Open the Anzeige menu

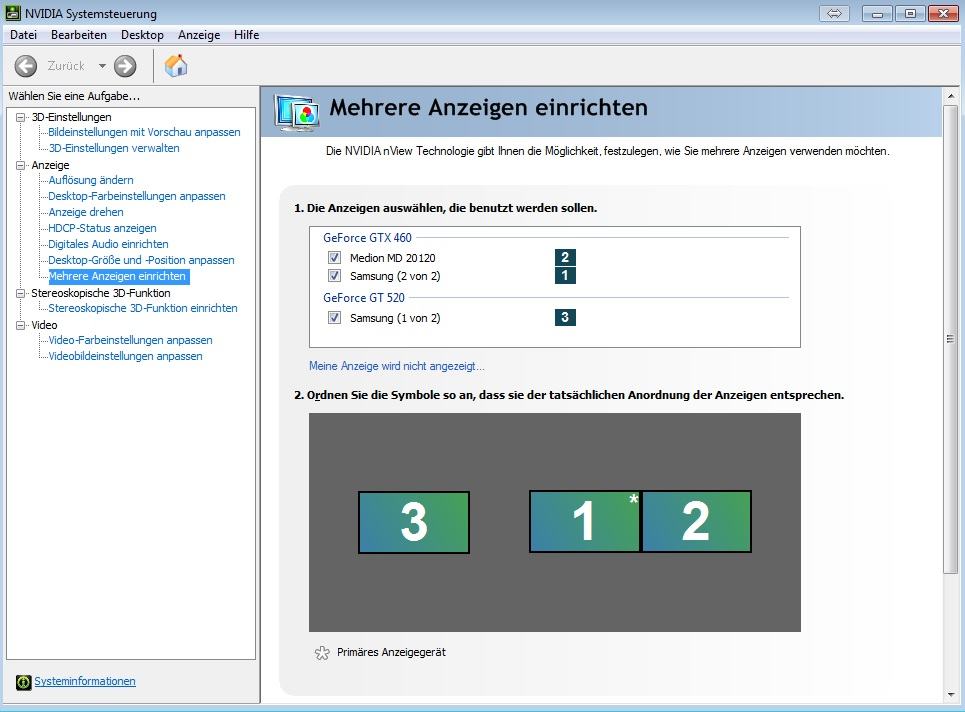point(199,35)
